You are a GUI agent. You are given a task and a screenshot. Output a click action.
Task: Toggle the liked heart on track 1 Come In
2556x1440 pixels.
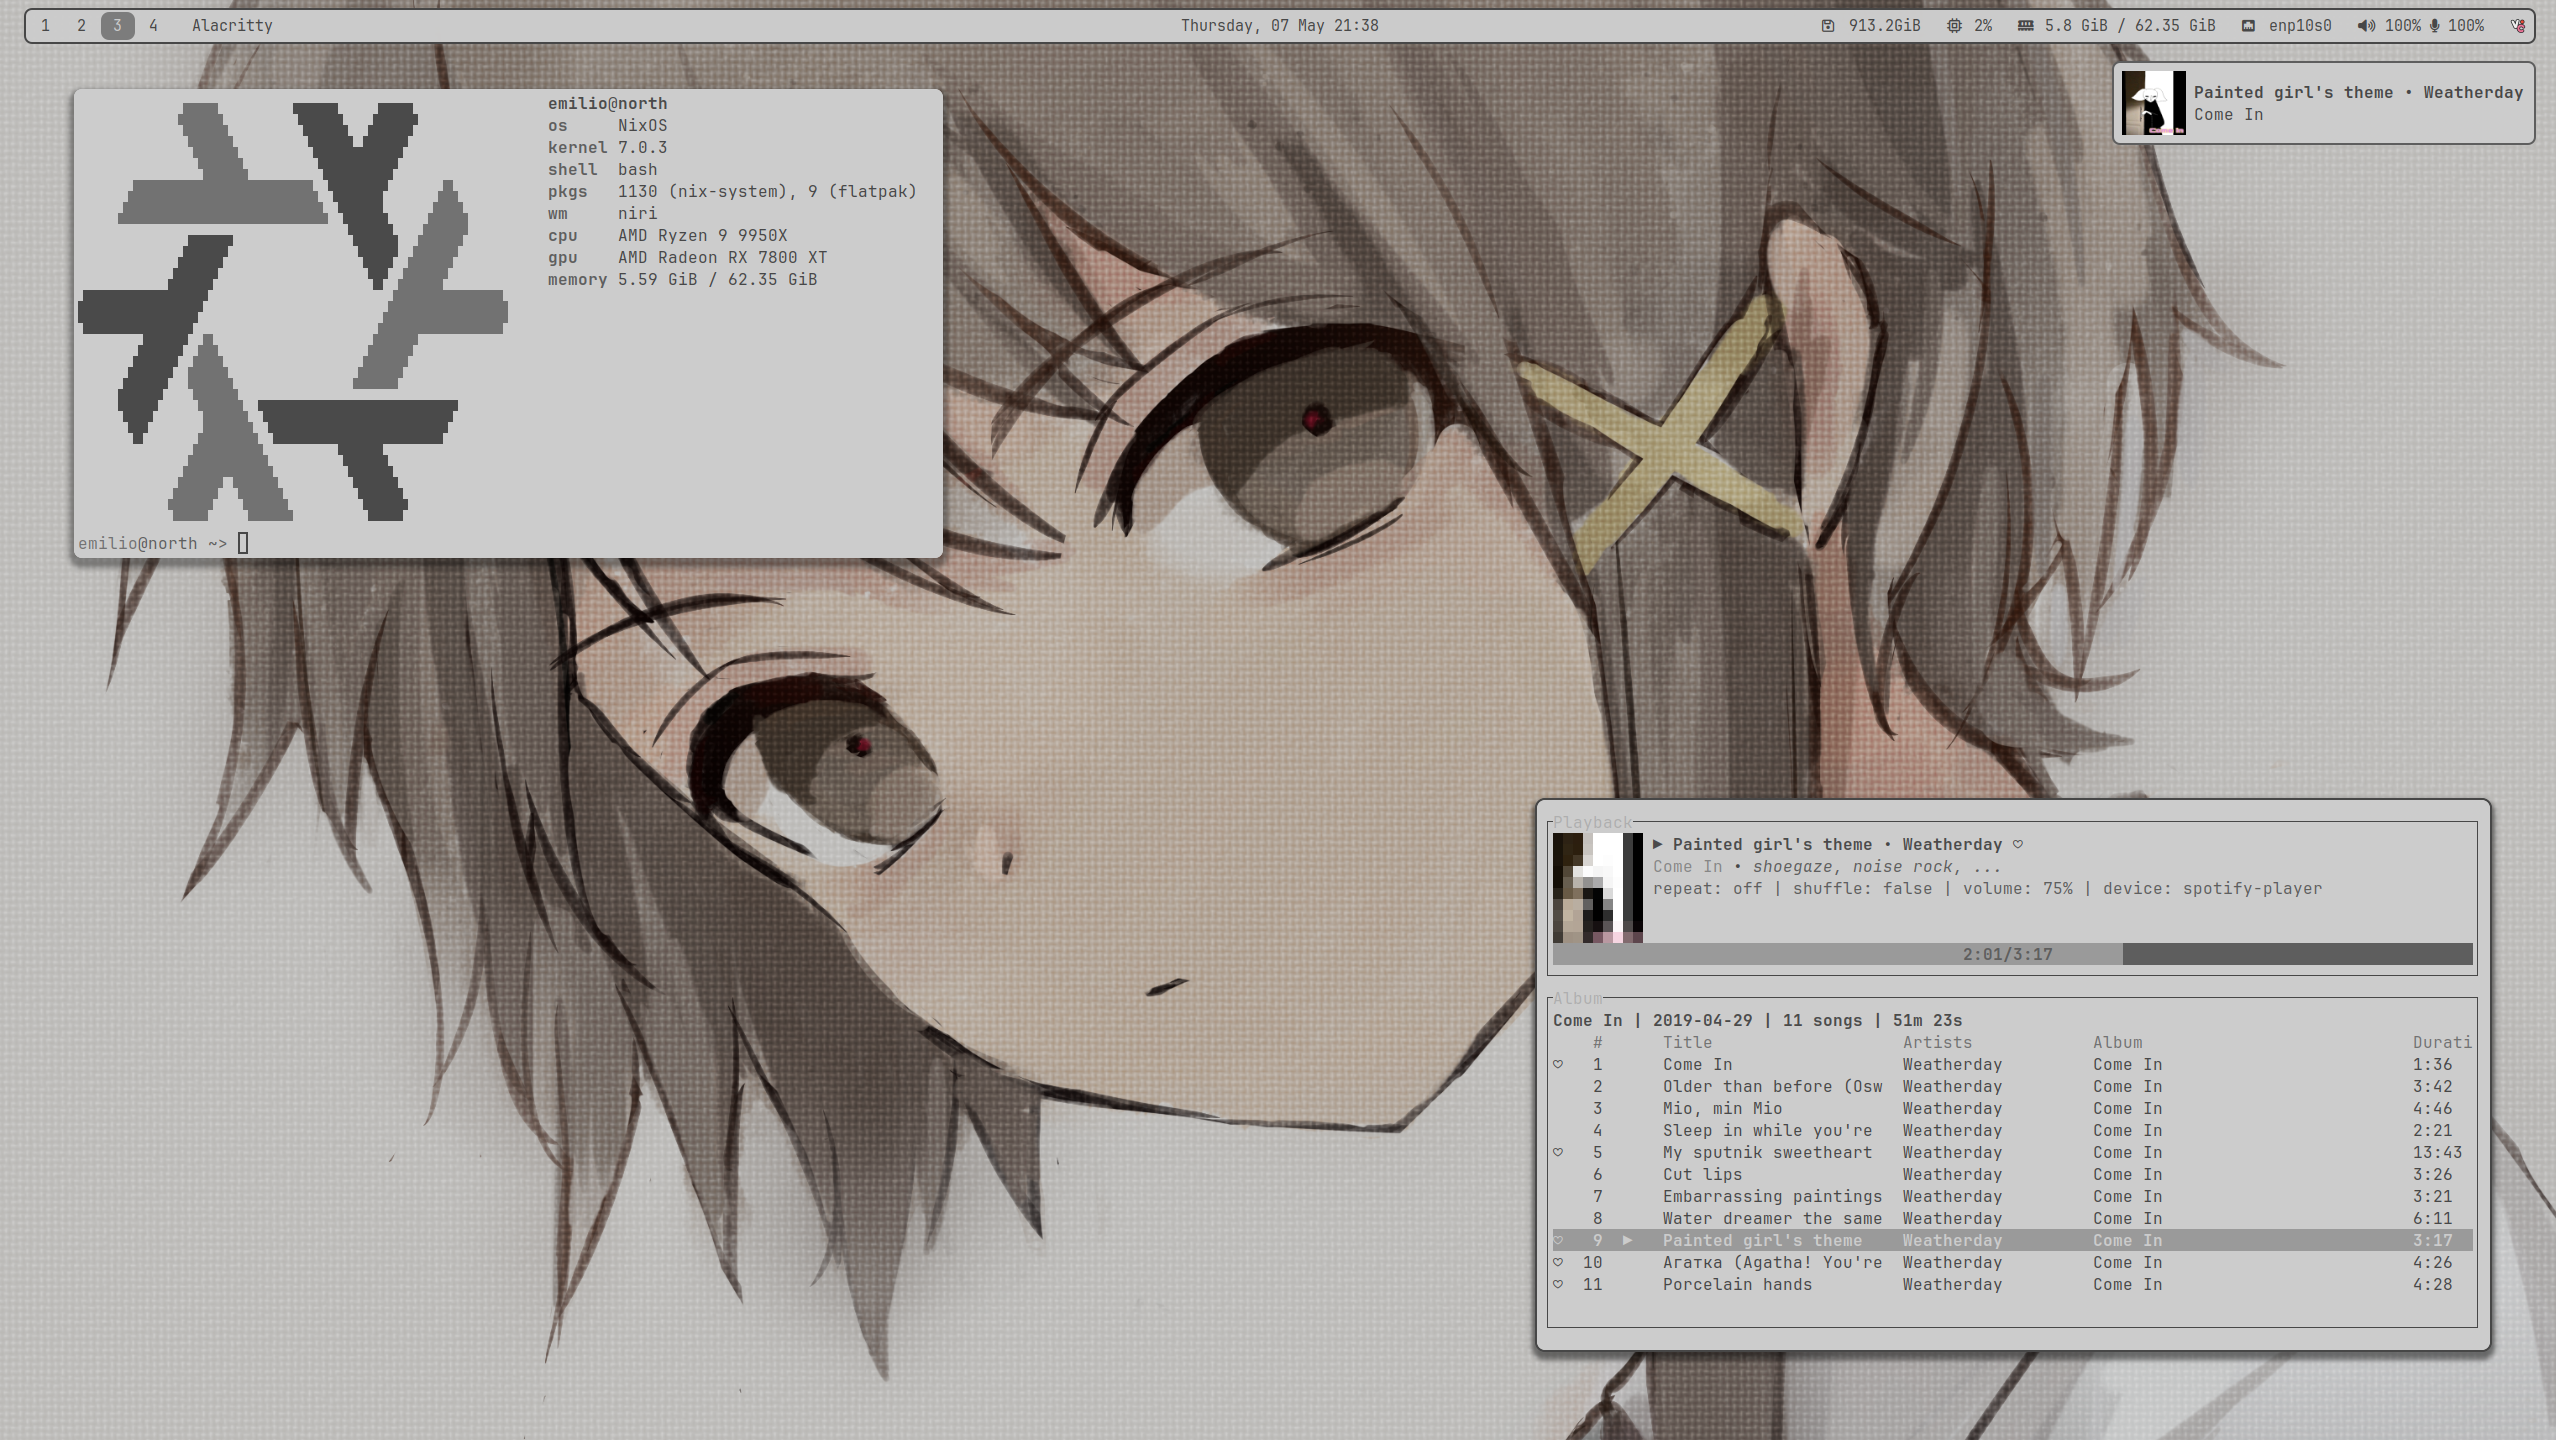[x=1558, y=1065]
